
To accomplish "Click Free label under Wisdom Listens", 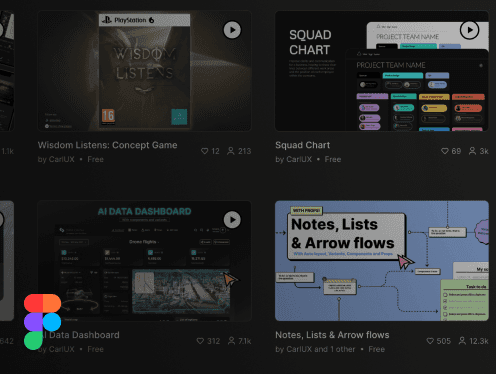I will [x=95, y=159].
